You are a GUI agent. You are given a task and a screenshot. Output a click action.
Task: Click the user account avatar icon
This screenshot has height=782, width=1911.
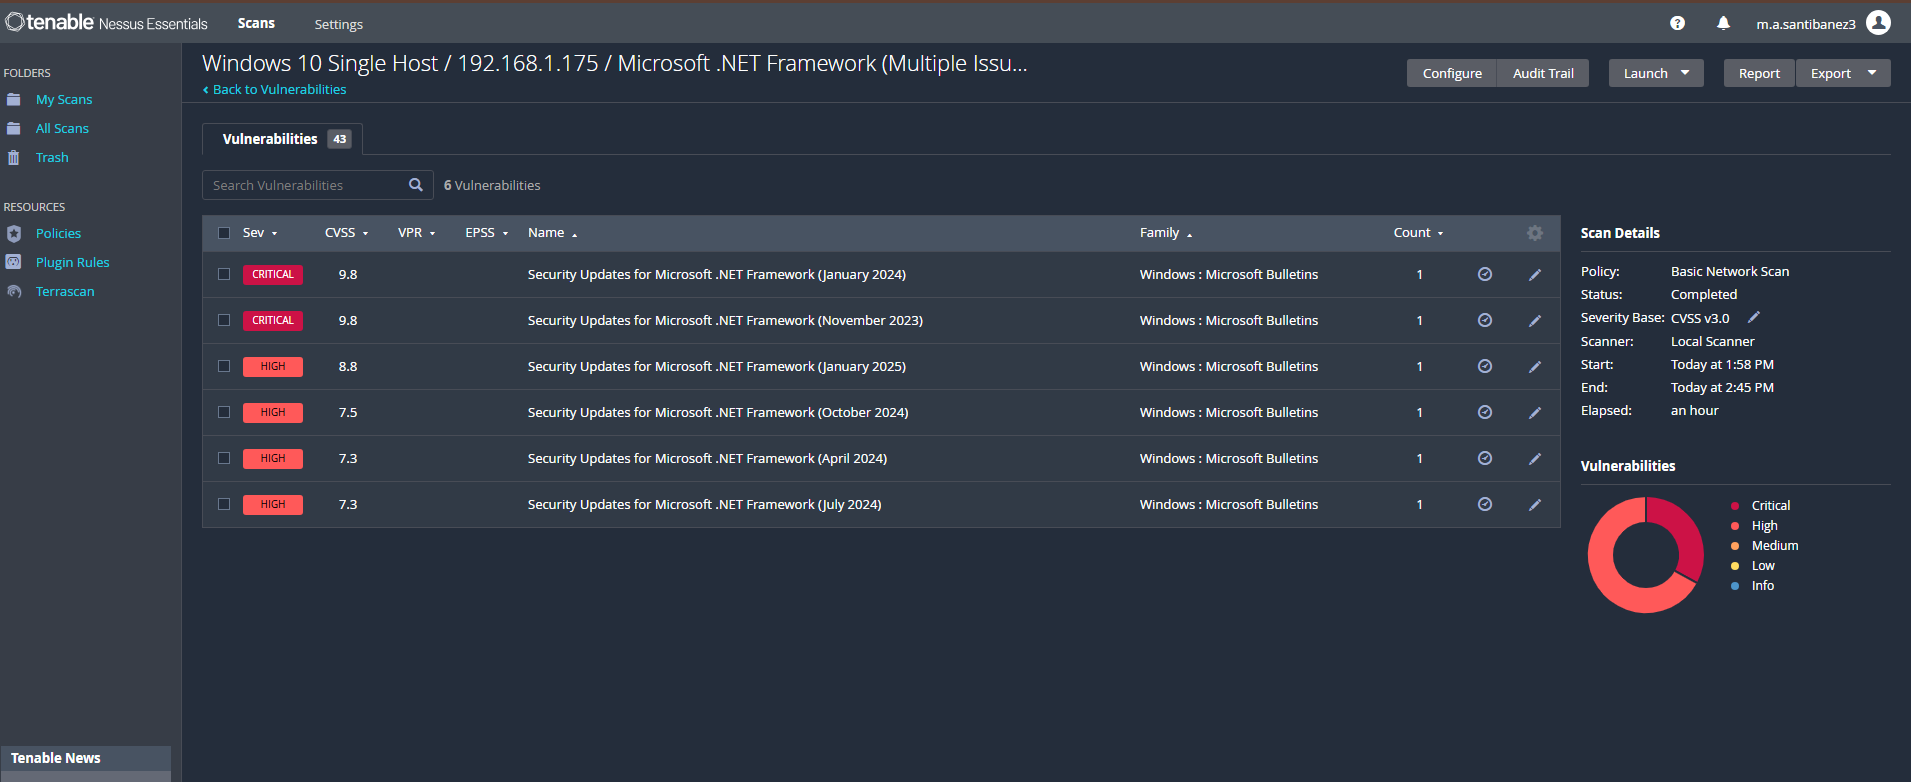click(1879, 22)
